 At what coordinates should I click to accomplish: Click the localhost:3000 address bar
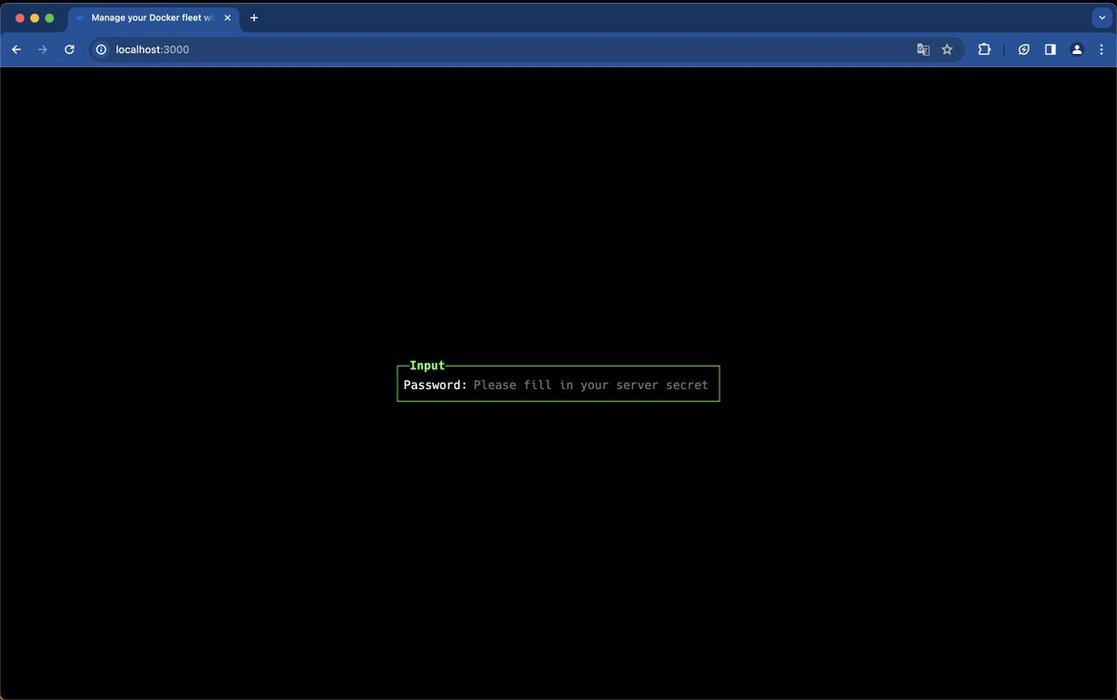click(x=500, y=49)
